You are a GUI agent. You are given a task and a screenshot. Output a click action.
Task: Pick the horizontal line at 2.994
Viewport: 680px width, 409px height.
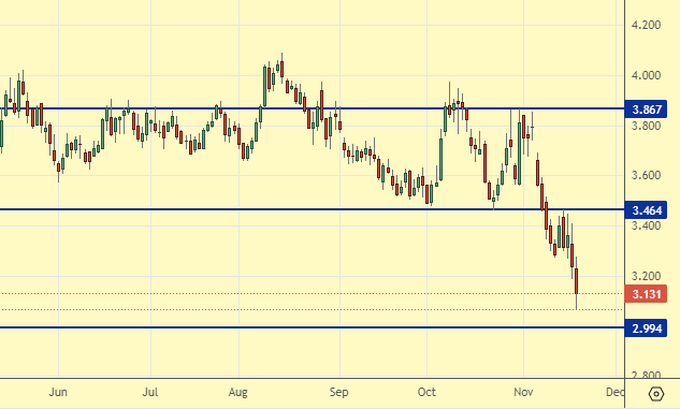click(300, 327)
